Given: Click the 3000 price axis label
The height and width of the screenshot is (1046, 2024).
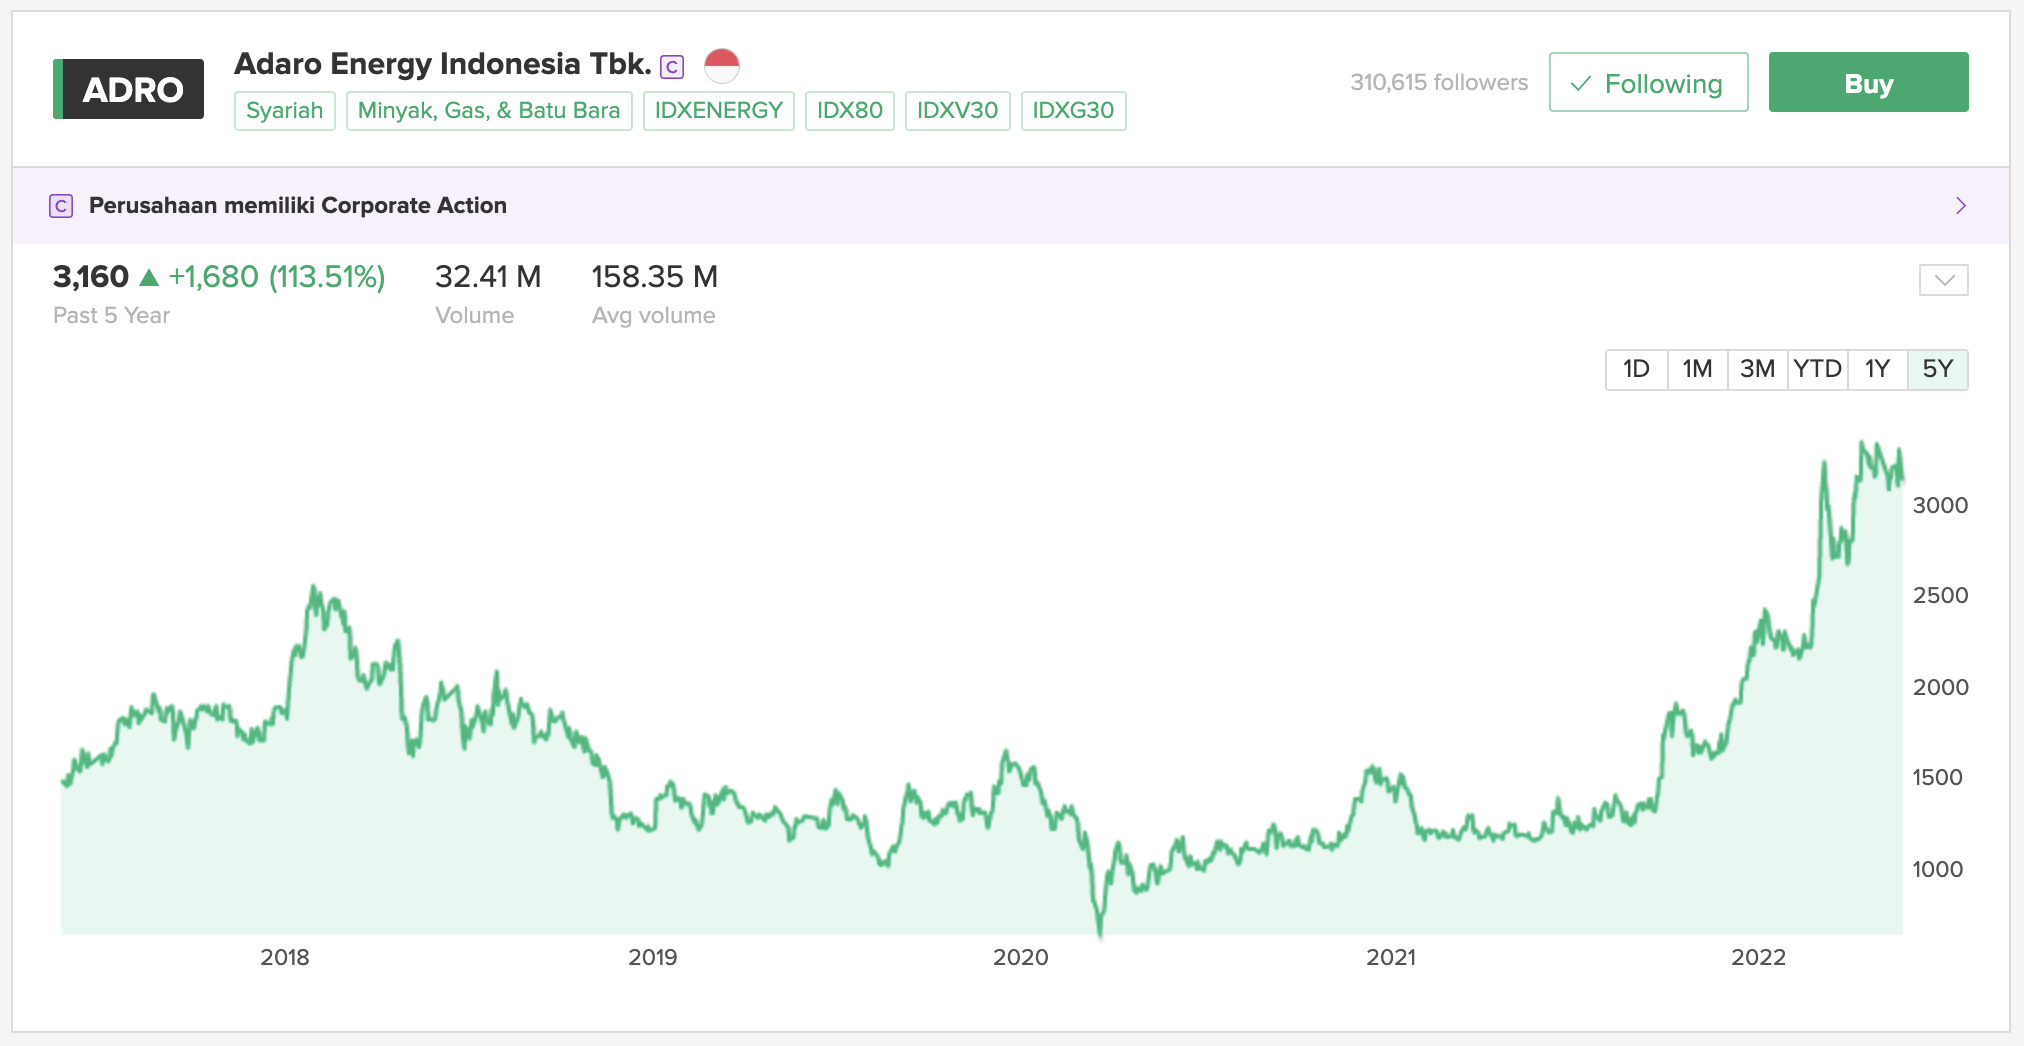Looking at the screenshot, I should [1940, 506].
